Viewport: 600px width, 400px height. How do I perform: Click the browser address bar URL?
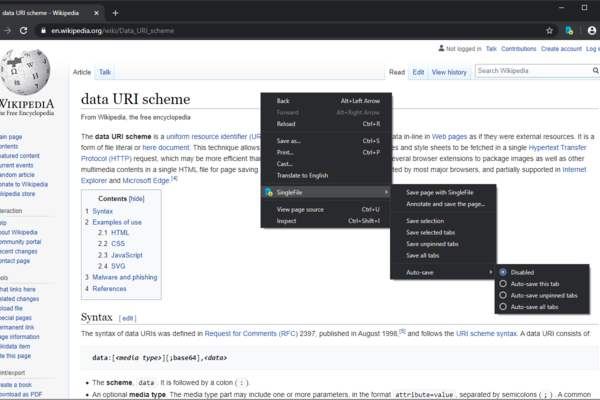point(112,31)
